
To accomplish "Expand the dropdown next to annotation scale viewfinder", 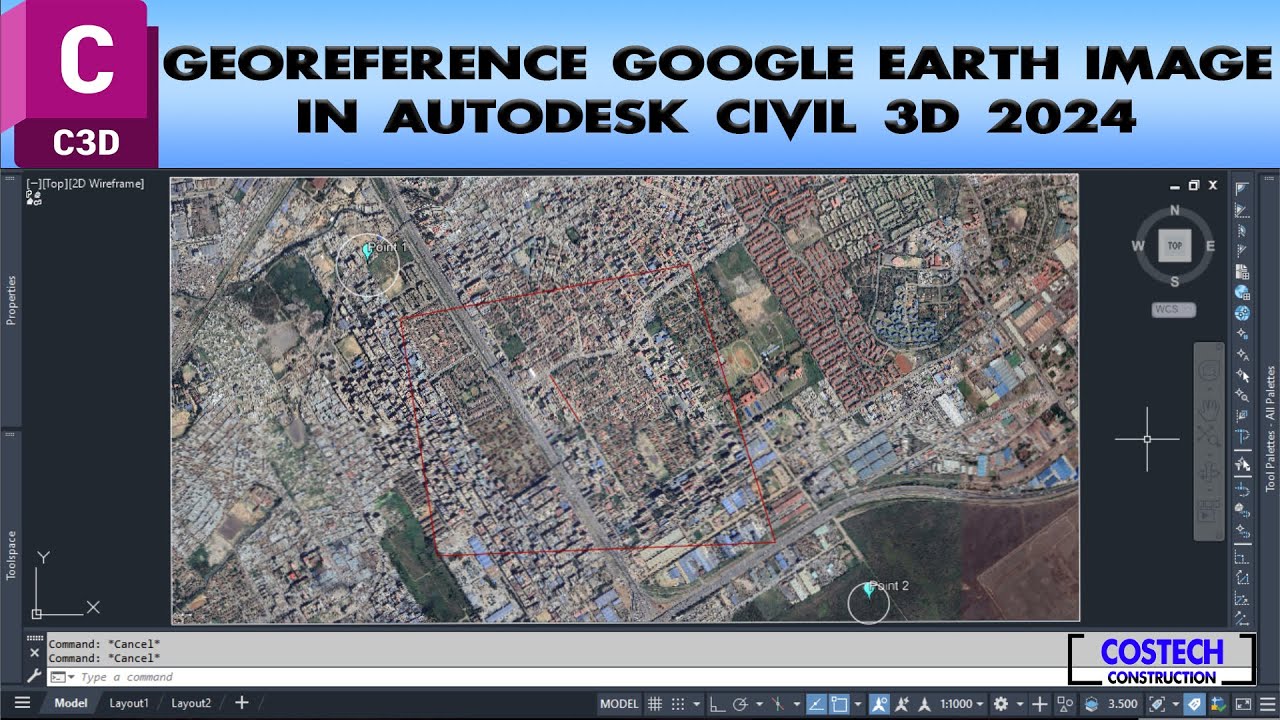I will pyautogui.click(x=1176, y=704).
